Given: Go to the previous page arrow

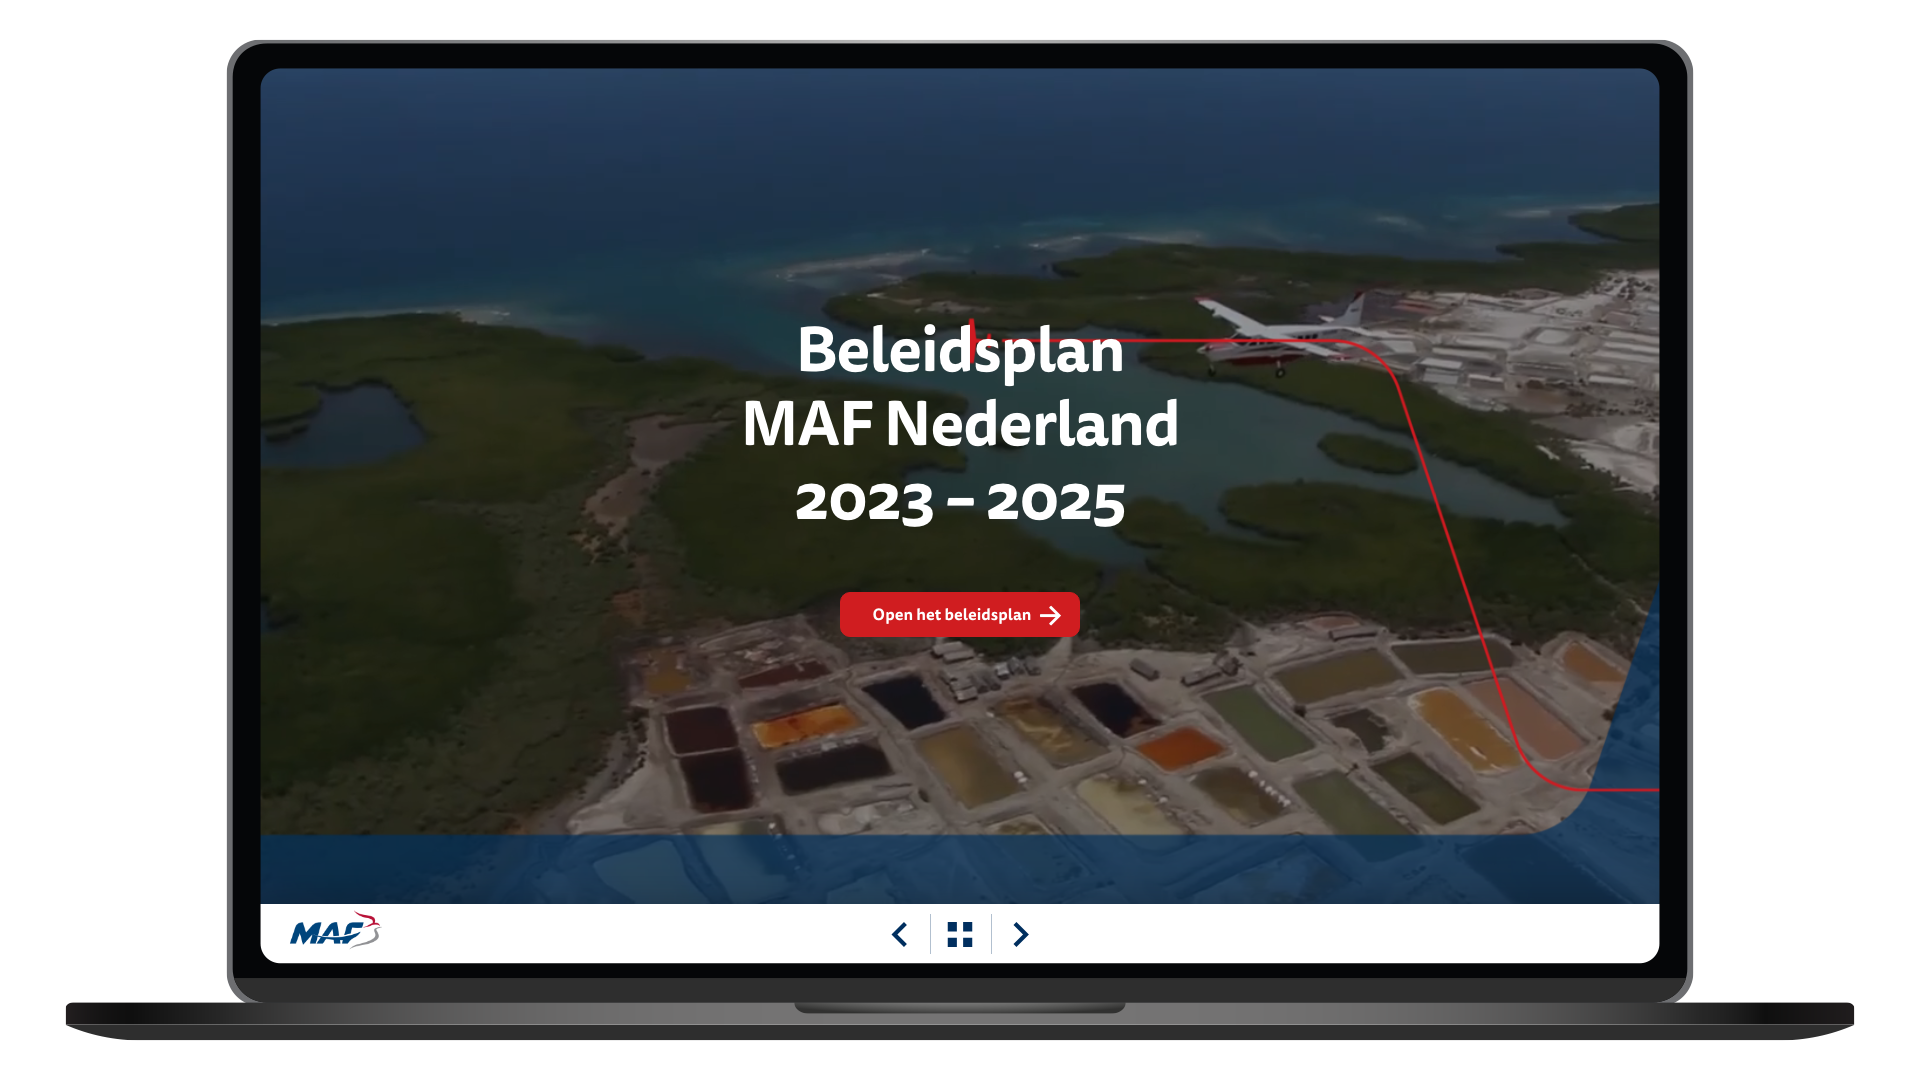Looking at the screenshot, I should 899,934.
